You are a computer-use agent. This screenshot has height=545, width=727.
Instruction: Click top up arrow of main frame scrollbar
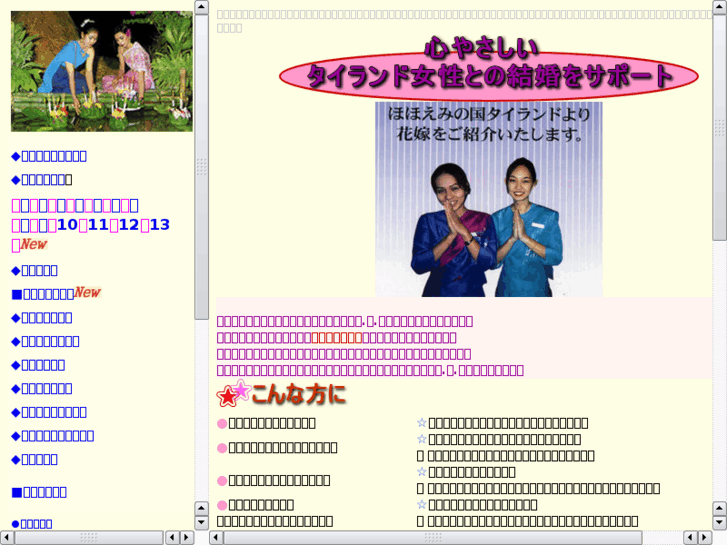(x=719, y=6)
